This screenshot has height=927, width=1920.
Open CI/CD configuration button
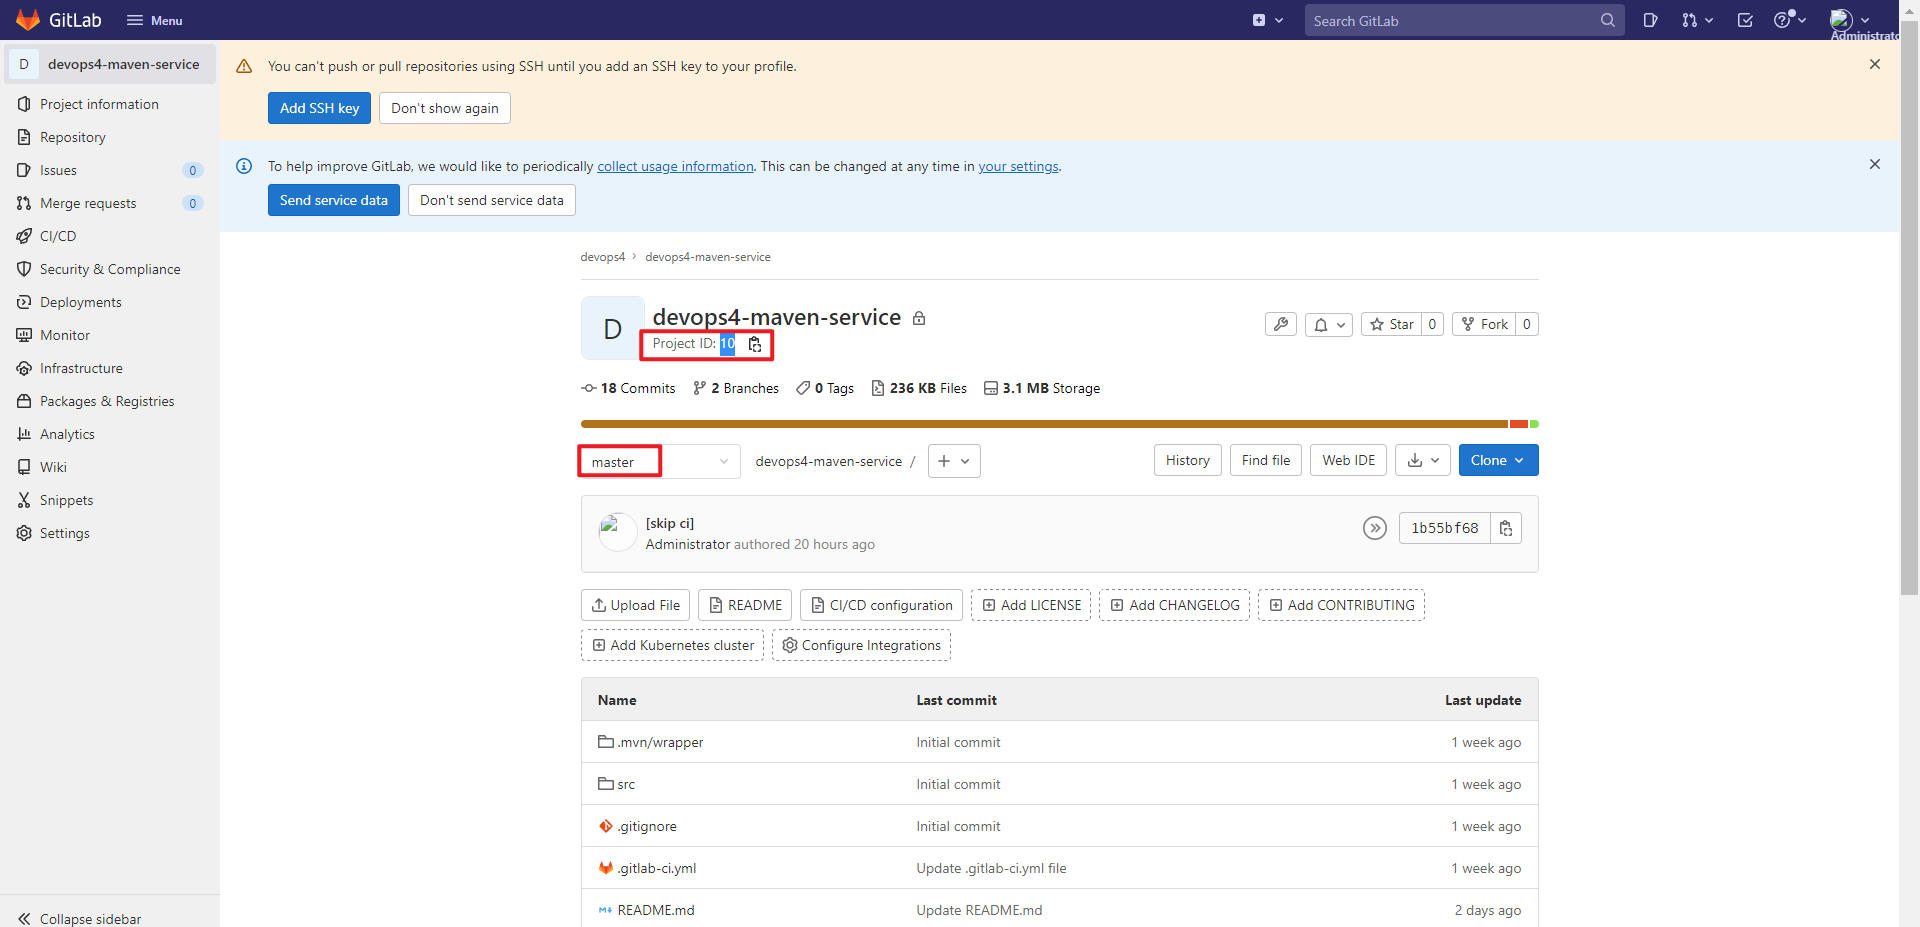click(x=881, y=605)
